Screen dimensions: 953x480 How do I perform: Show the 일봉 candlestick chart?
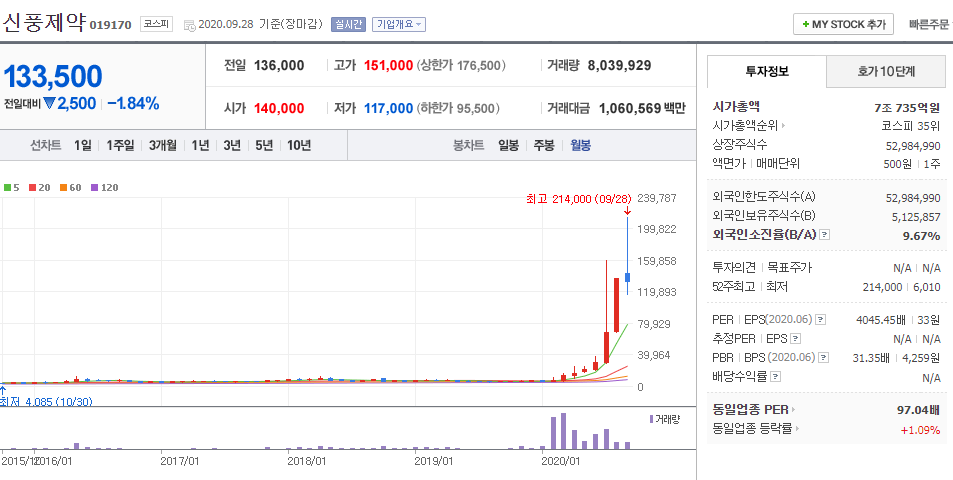pos(509,145)
